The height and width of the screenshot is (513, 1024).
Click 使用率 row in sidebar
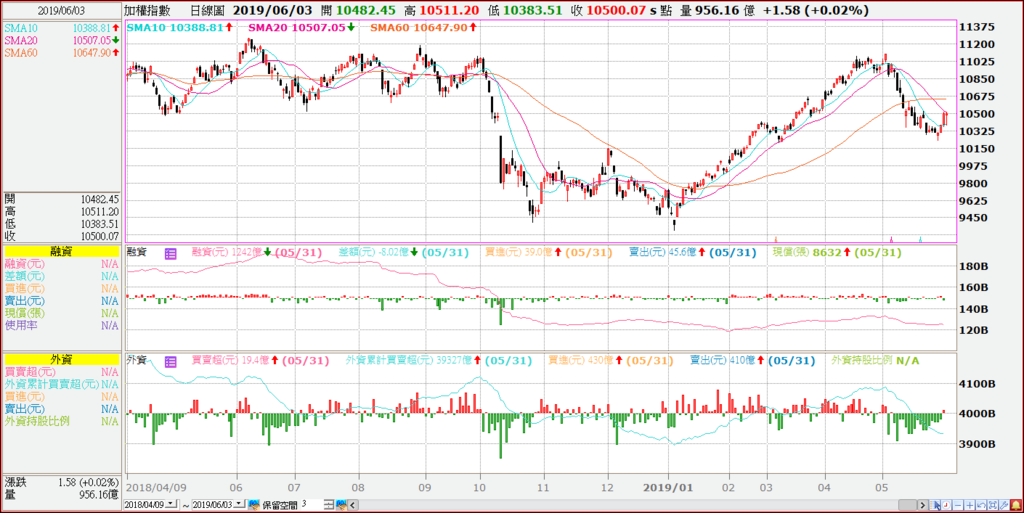click(61, 325)
